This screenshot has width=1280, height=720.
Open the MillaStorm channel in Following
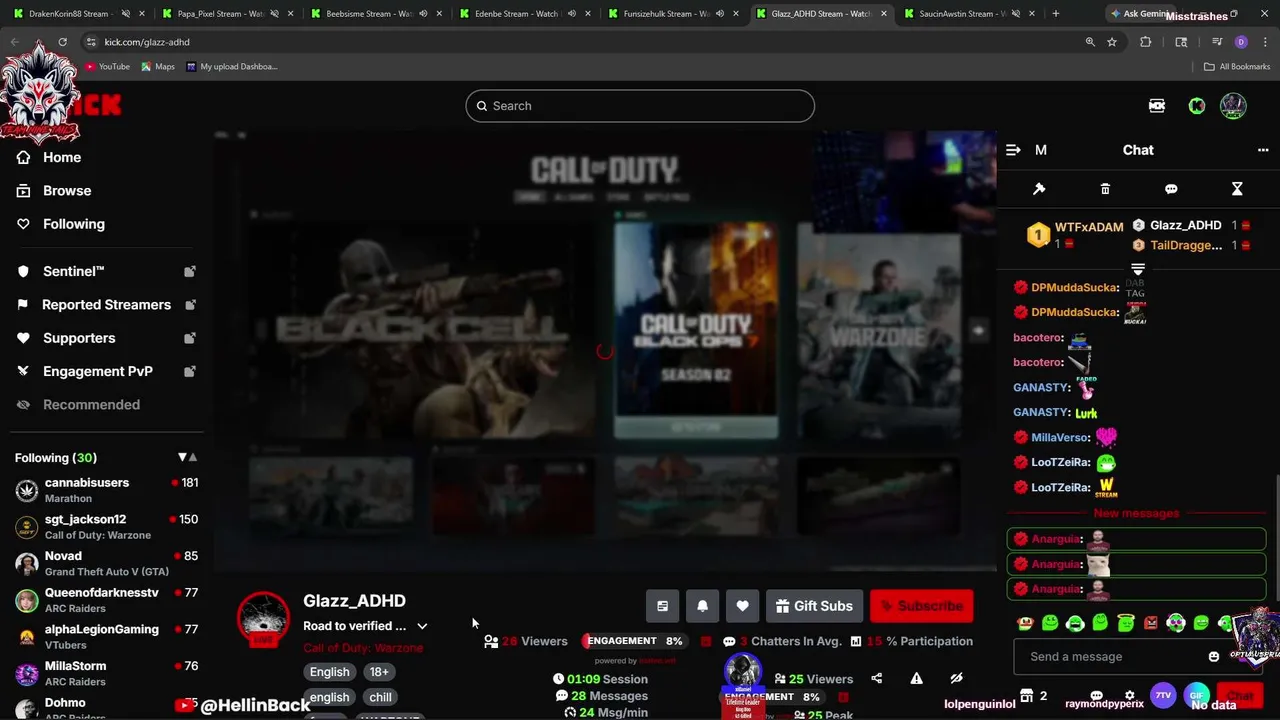pos(105,674)
